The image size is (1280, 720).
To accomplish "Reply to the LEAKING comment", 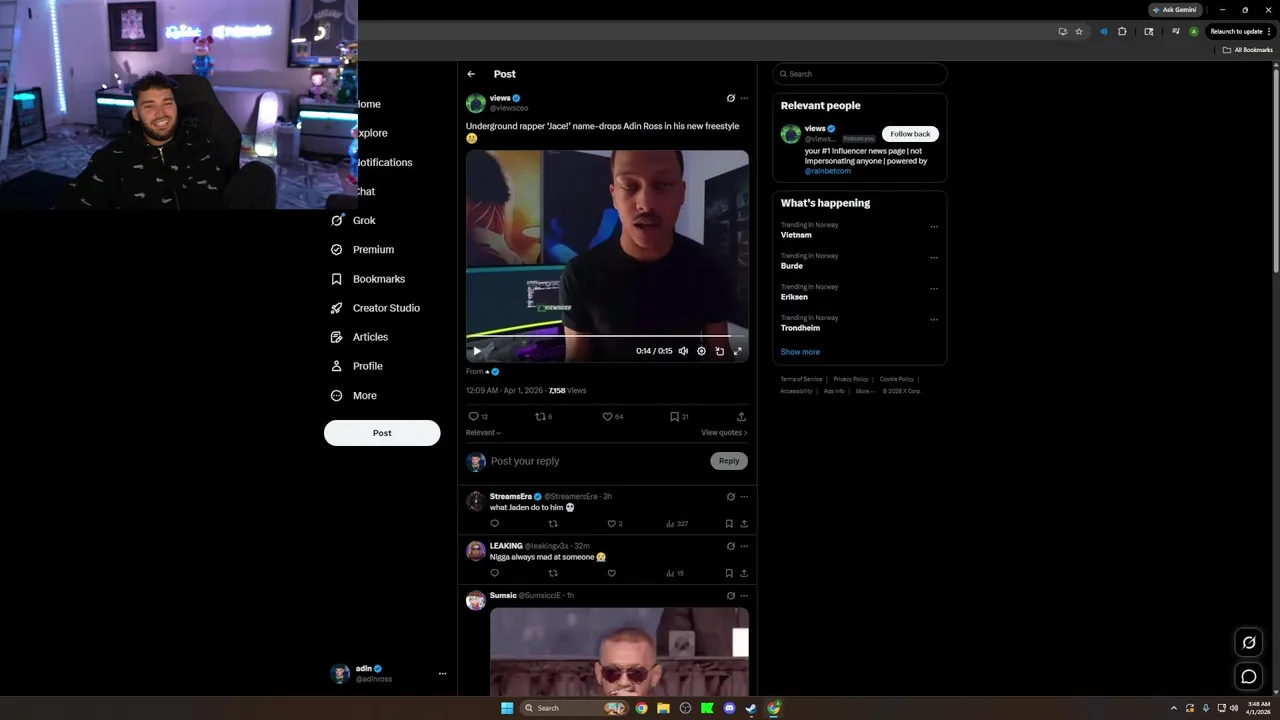I will (x=494, y=573).
